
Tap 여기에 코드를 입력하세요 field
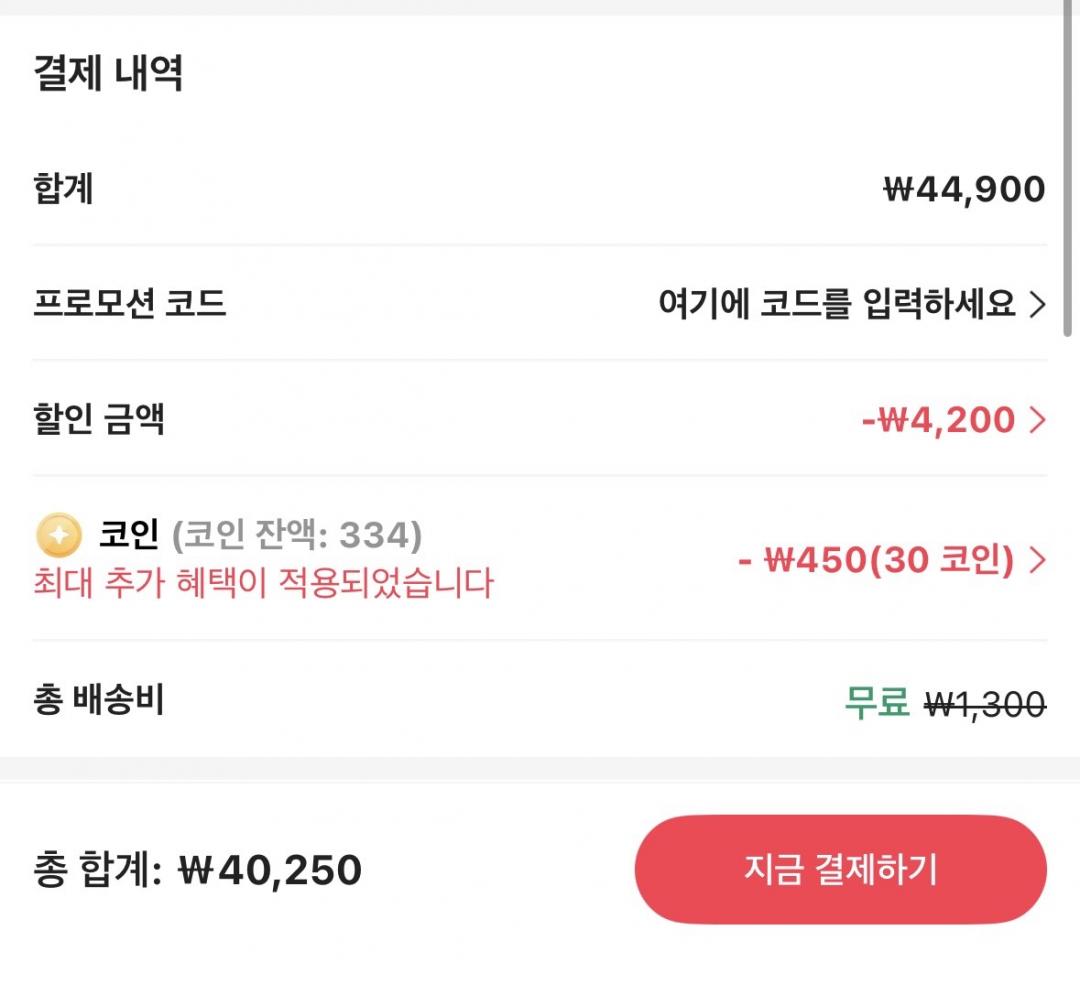[837, 303]
